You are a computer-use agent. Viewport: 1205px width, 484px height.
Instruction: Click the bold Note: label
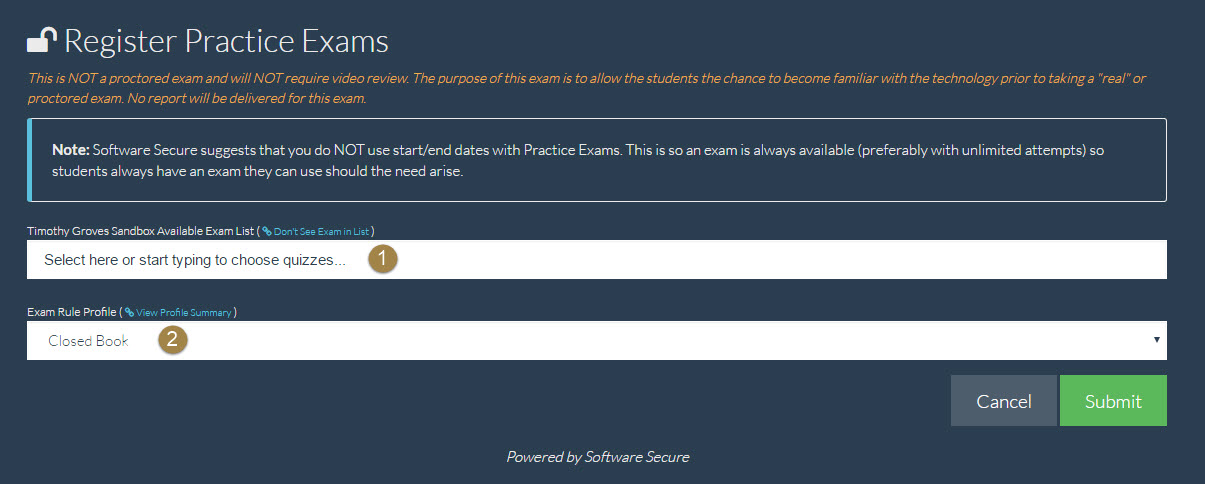point(70,150)
